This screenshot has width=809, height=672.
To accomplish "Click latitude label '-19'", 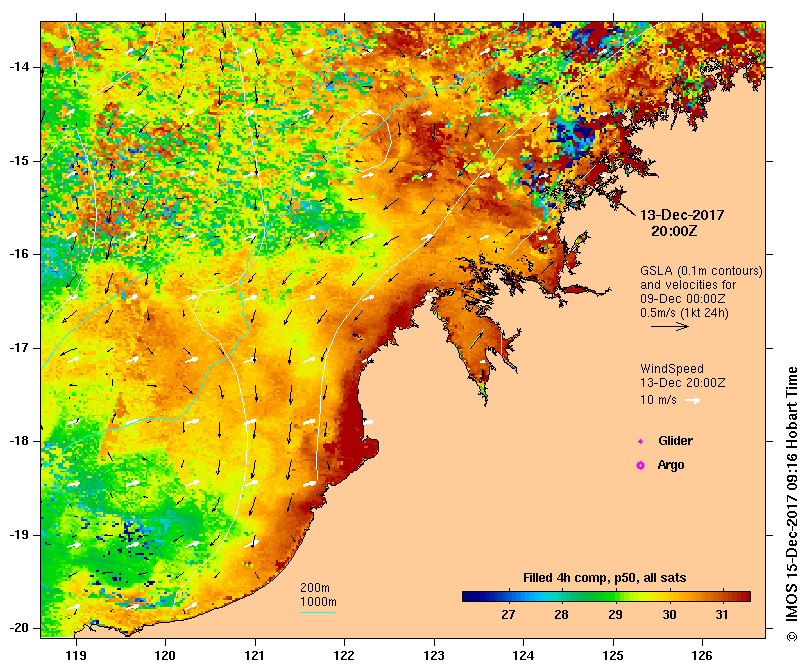I will [19, 535].
